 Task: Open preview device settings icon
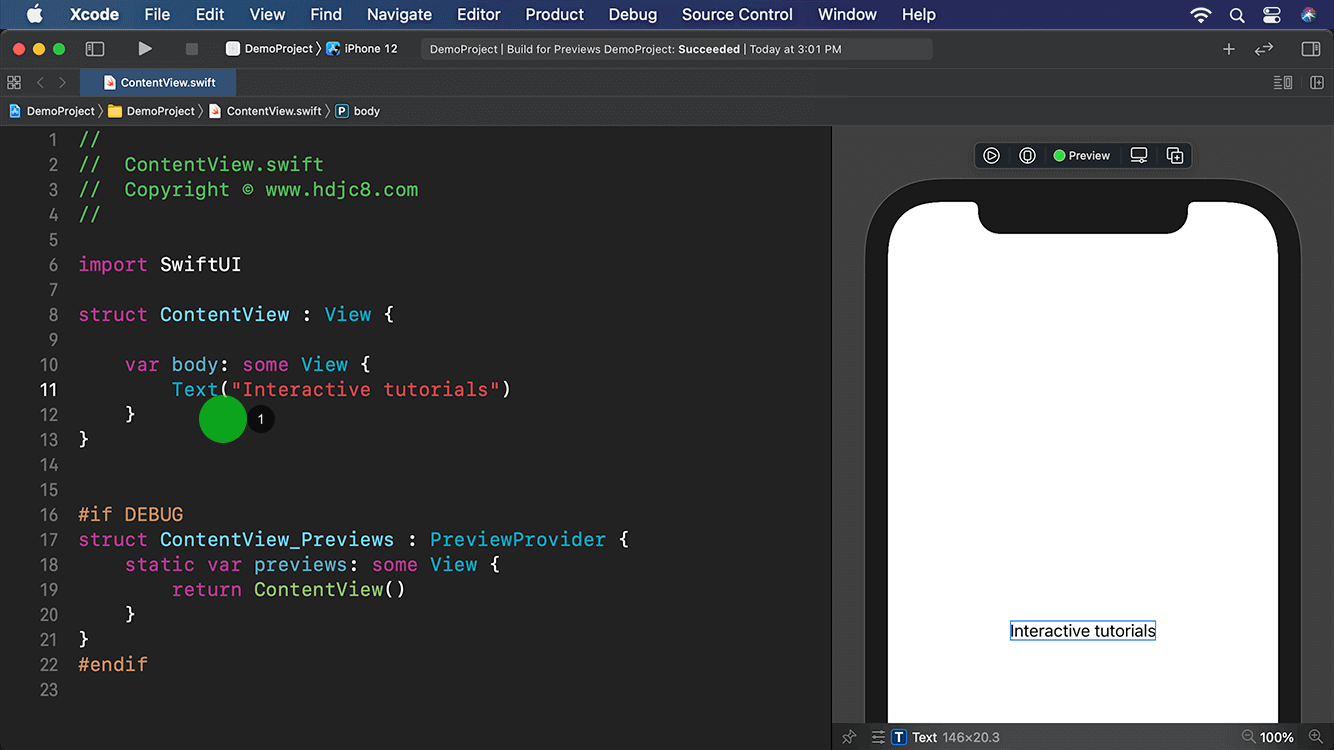(x=1139, y=155)
